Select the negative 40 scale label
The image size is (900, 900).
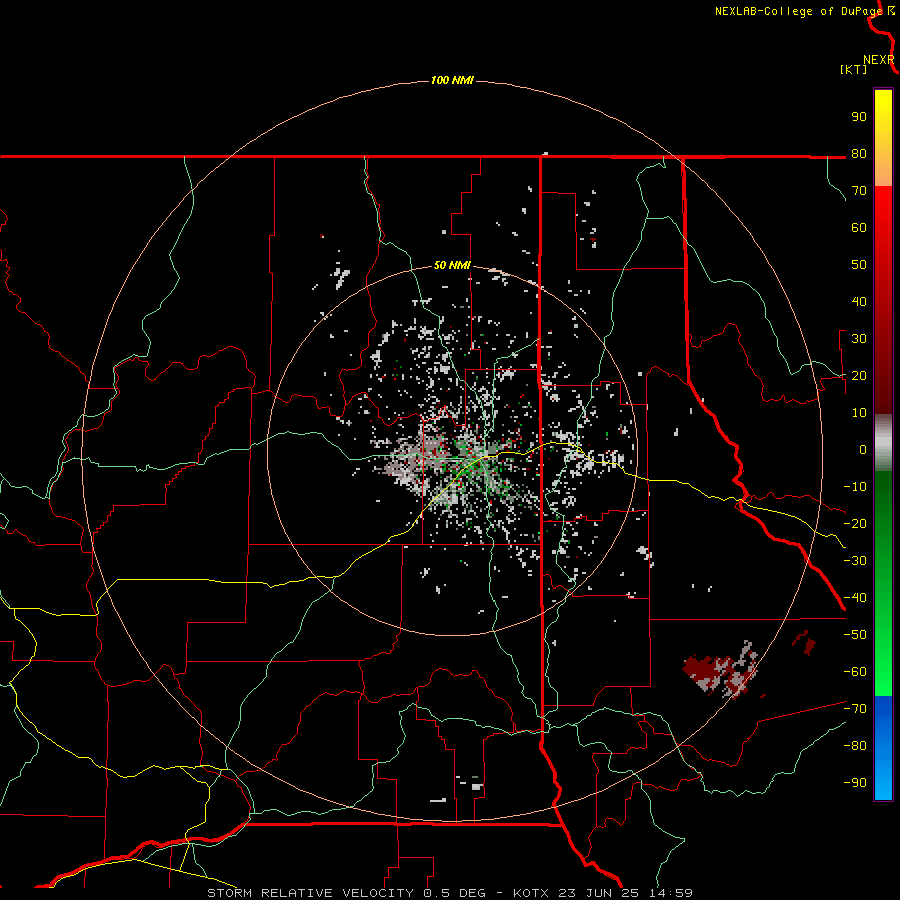[855, 598]
